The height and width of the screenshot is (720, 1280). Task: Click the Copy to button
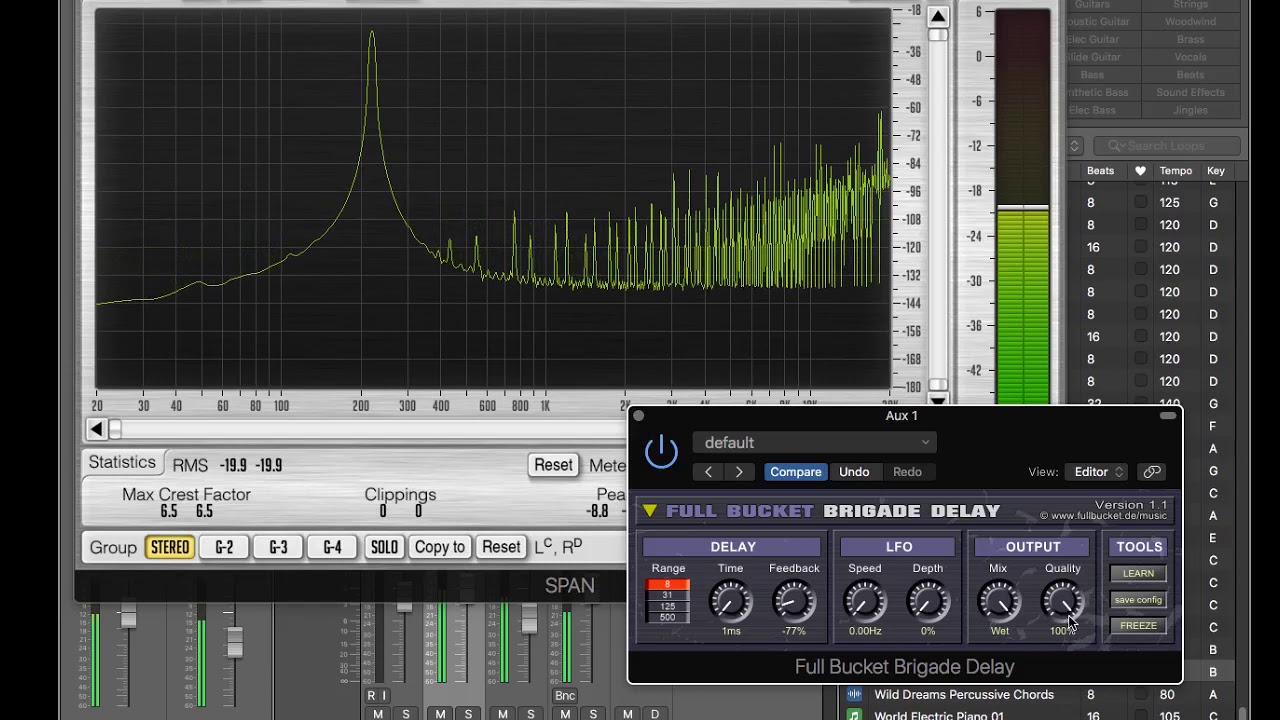pos(440,547)
